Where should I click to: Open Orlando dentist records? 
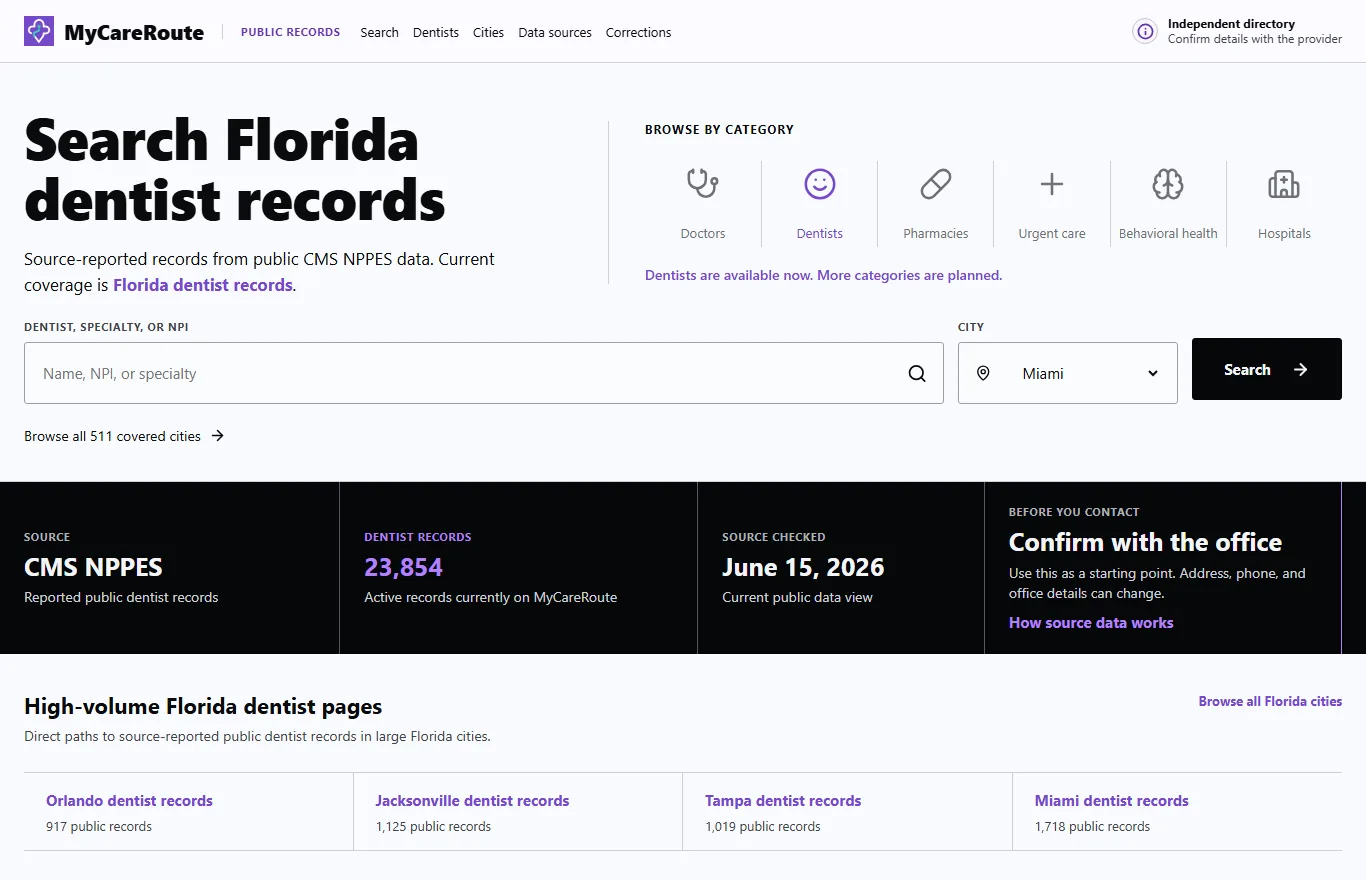129,800
